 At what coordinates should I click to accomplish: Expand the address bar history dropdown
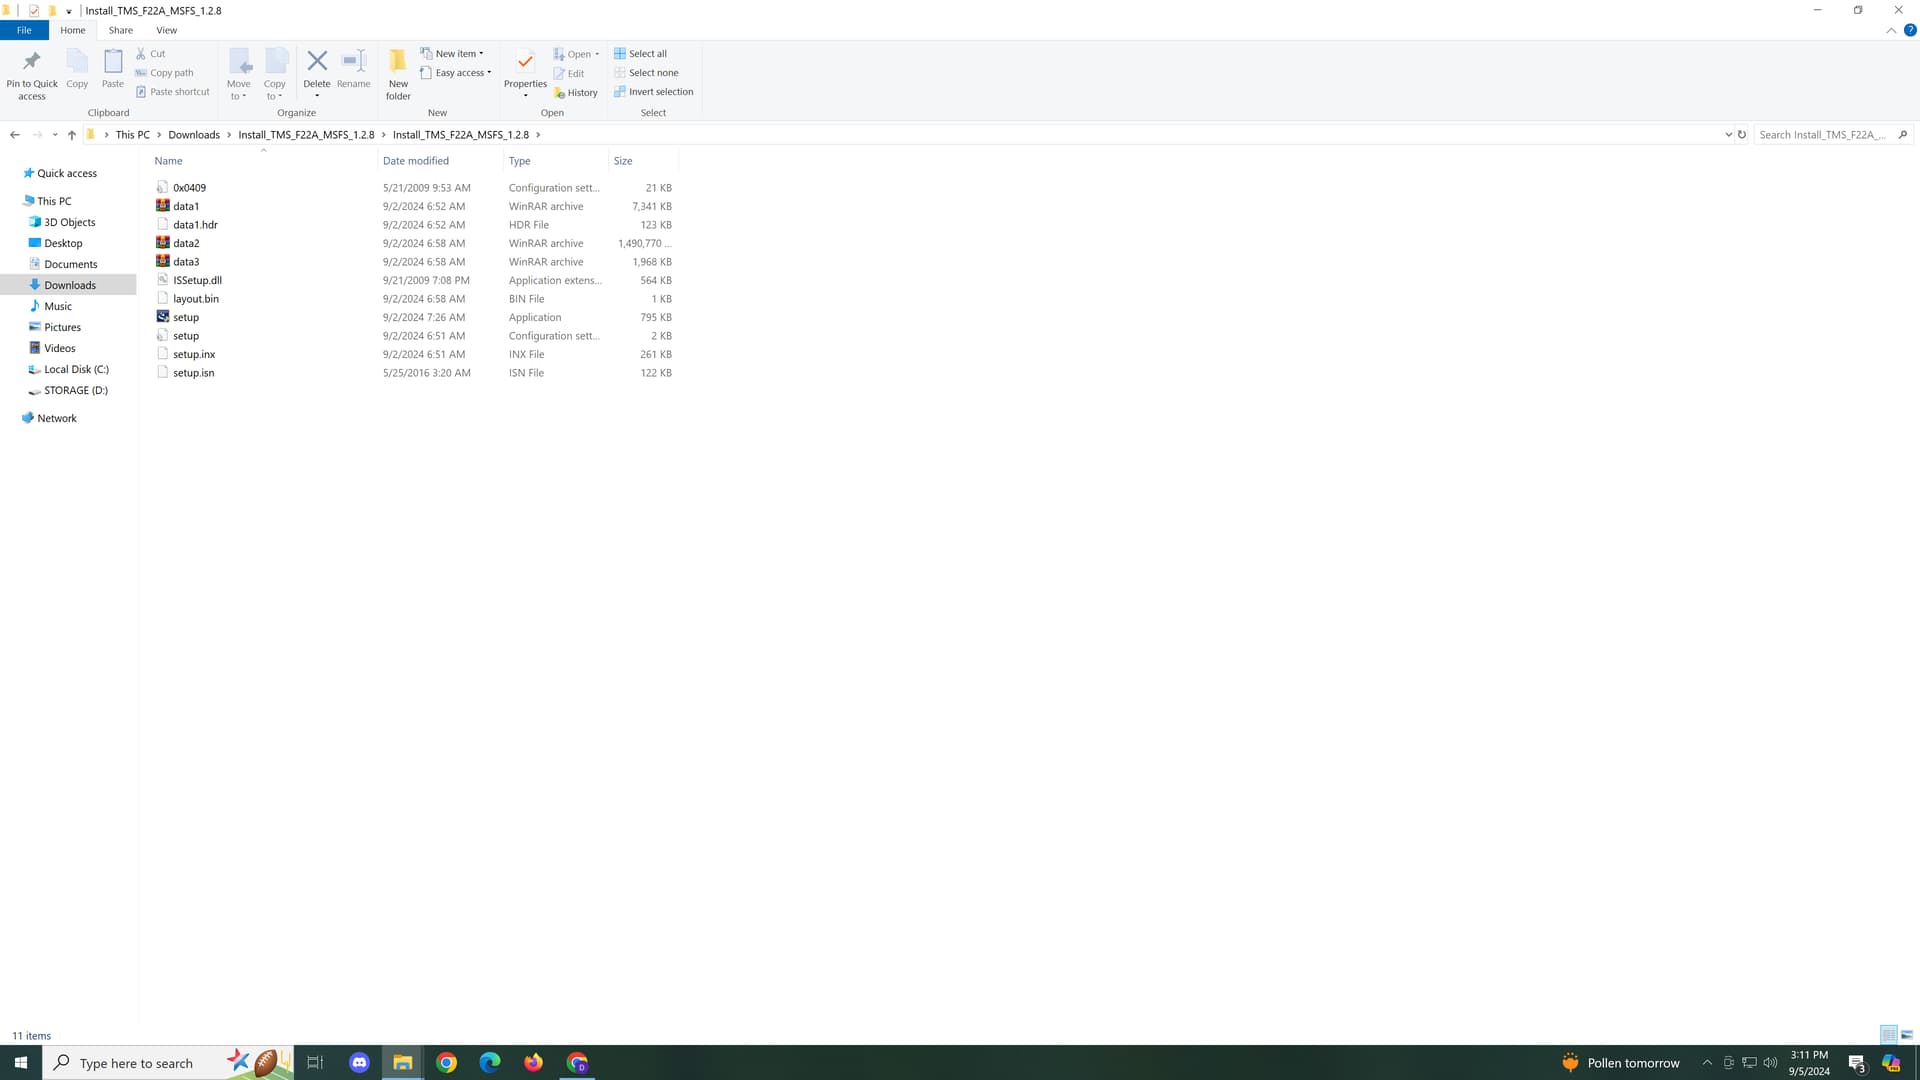point(1728,135)
